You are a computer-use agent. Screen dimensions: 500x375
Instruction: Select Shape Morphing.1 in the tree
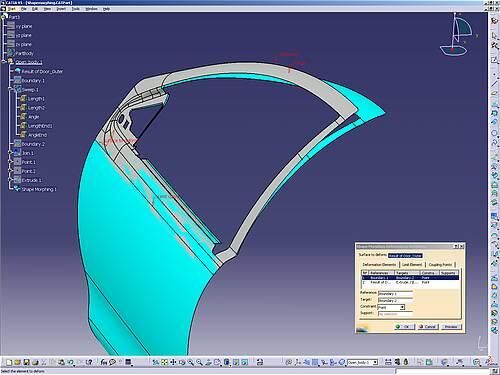39,189
